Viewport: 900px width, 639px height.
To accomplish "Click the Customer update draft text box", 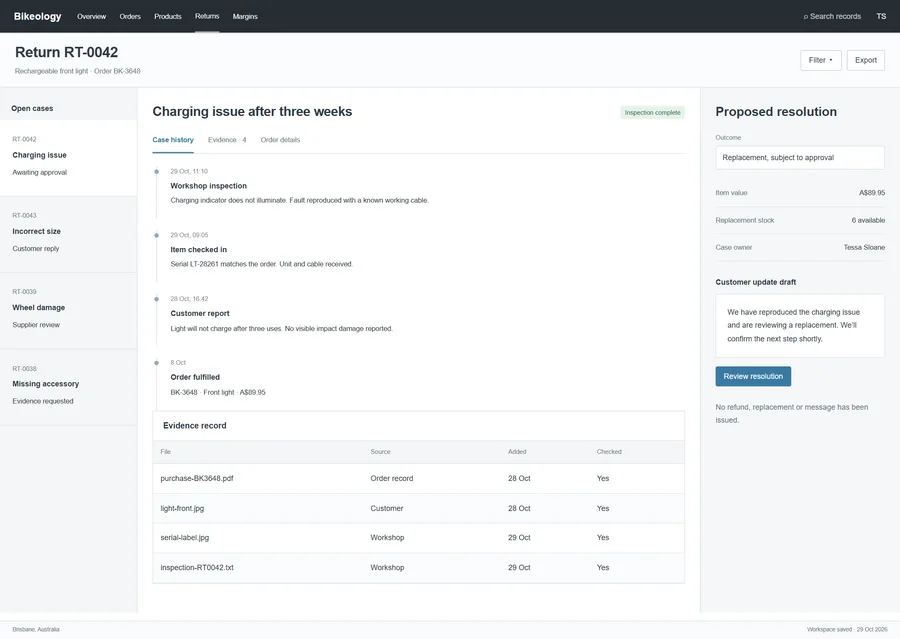I will tap(800, 326).
